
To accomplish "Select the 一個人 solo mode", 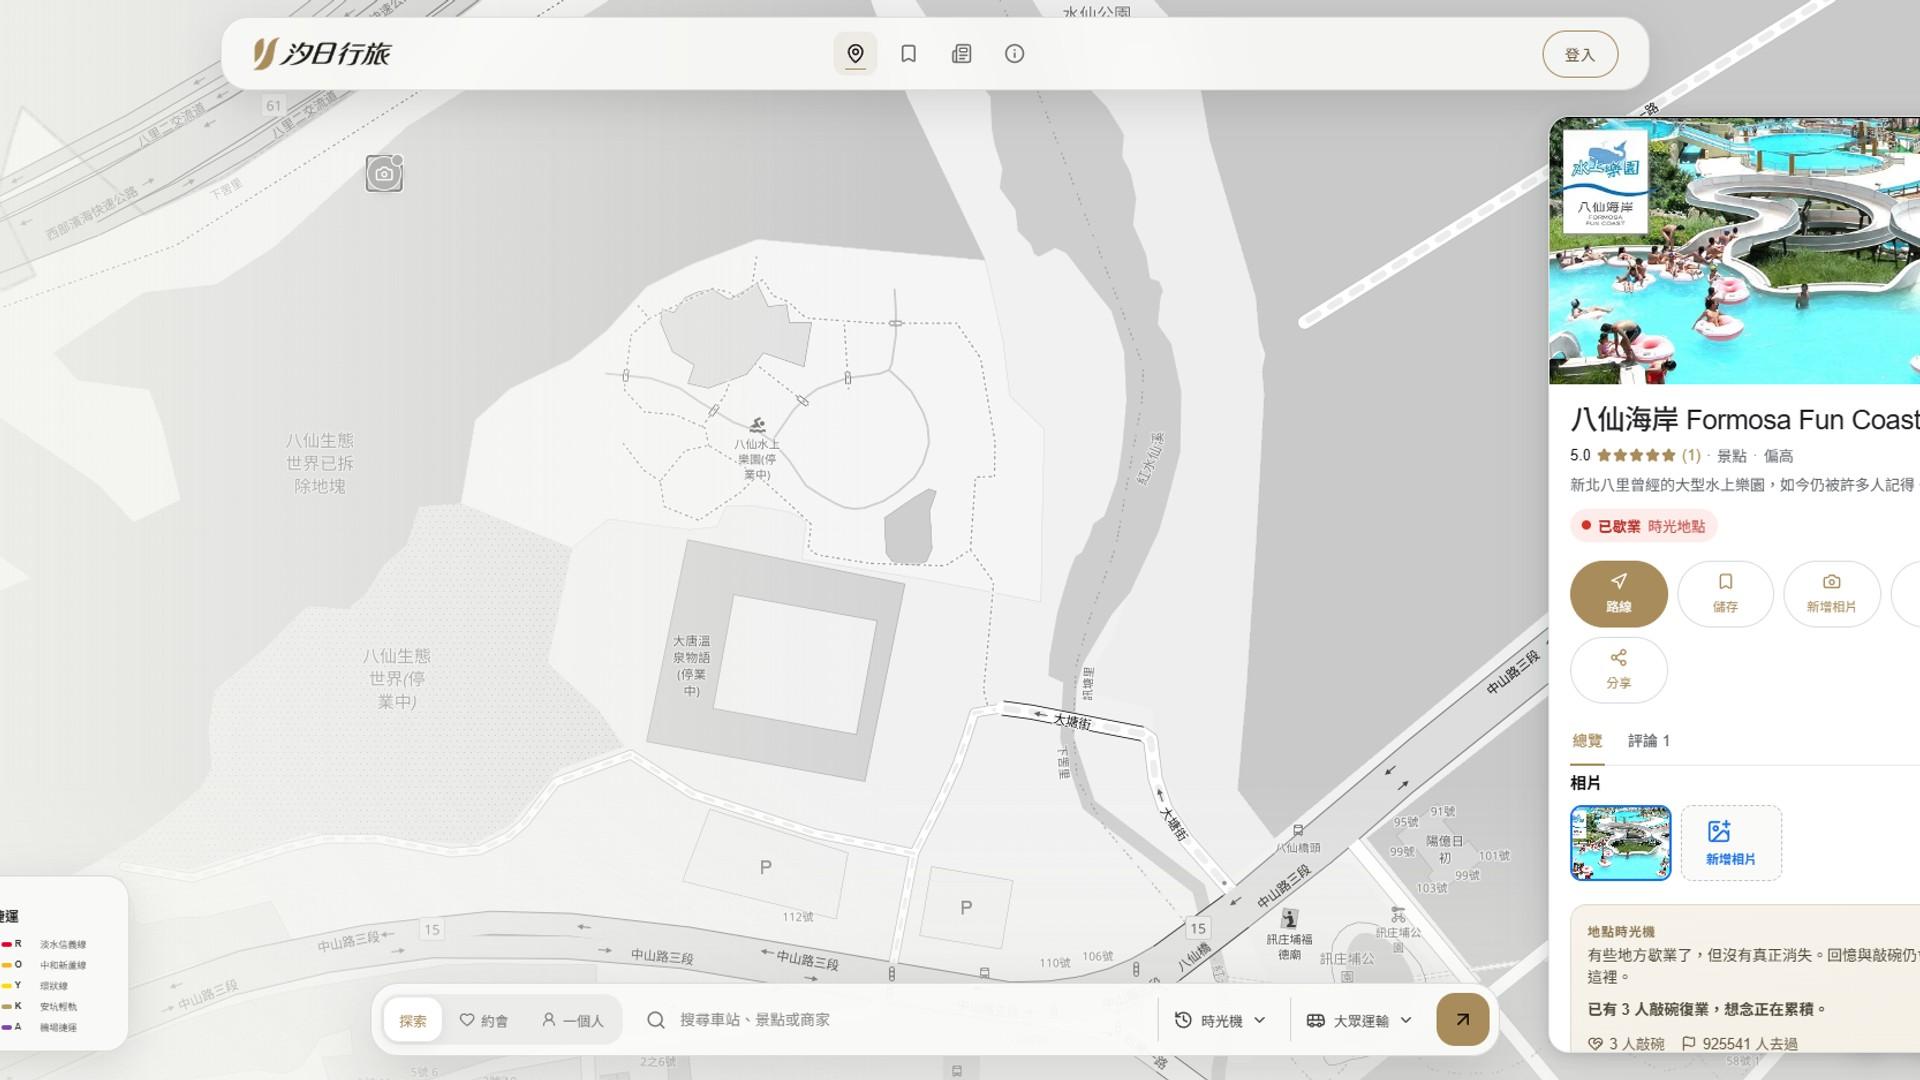I will 573,1020.
